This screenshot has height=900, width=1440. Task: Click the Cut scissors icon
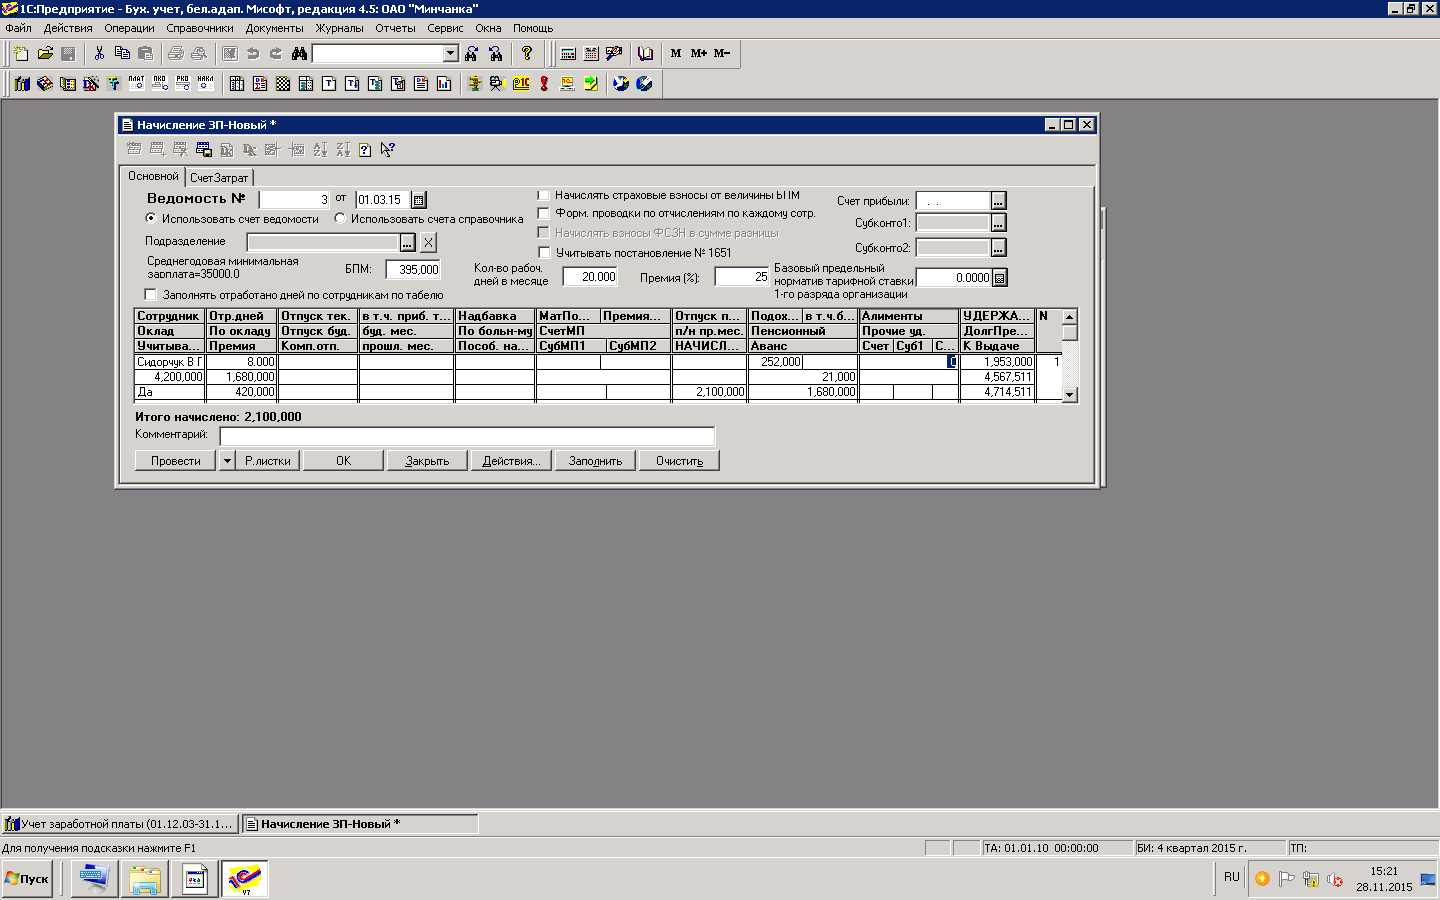(99, 53)
